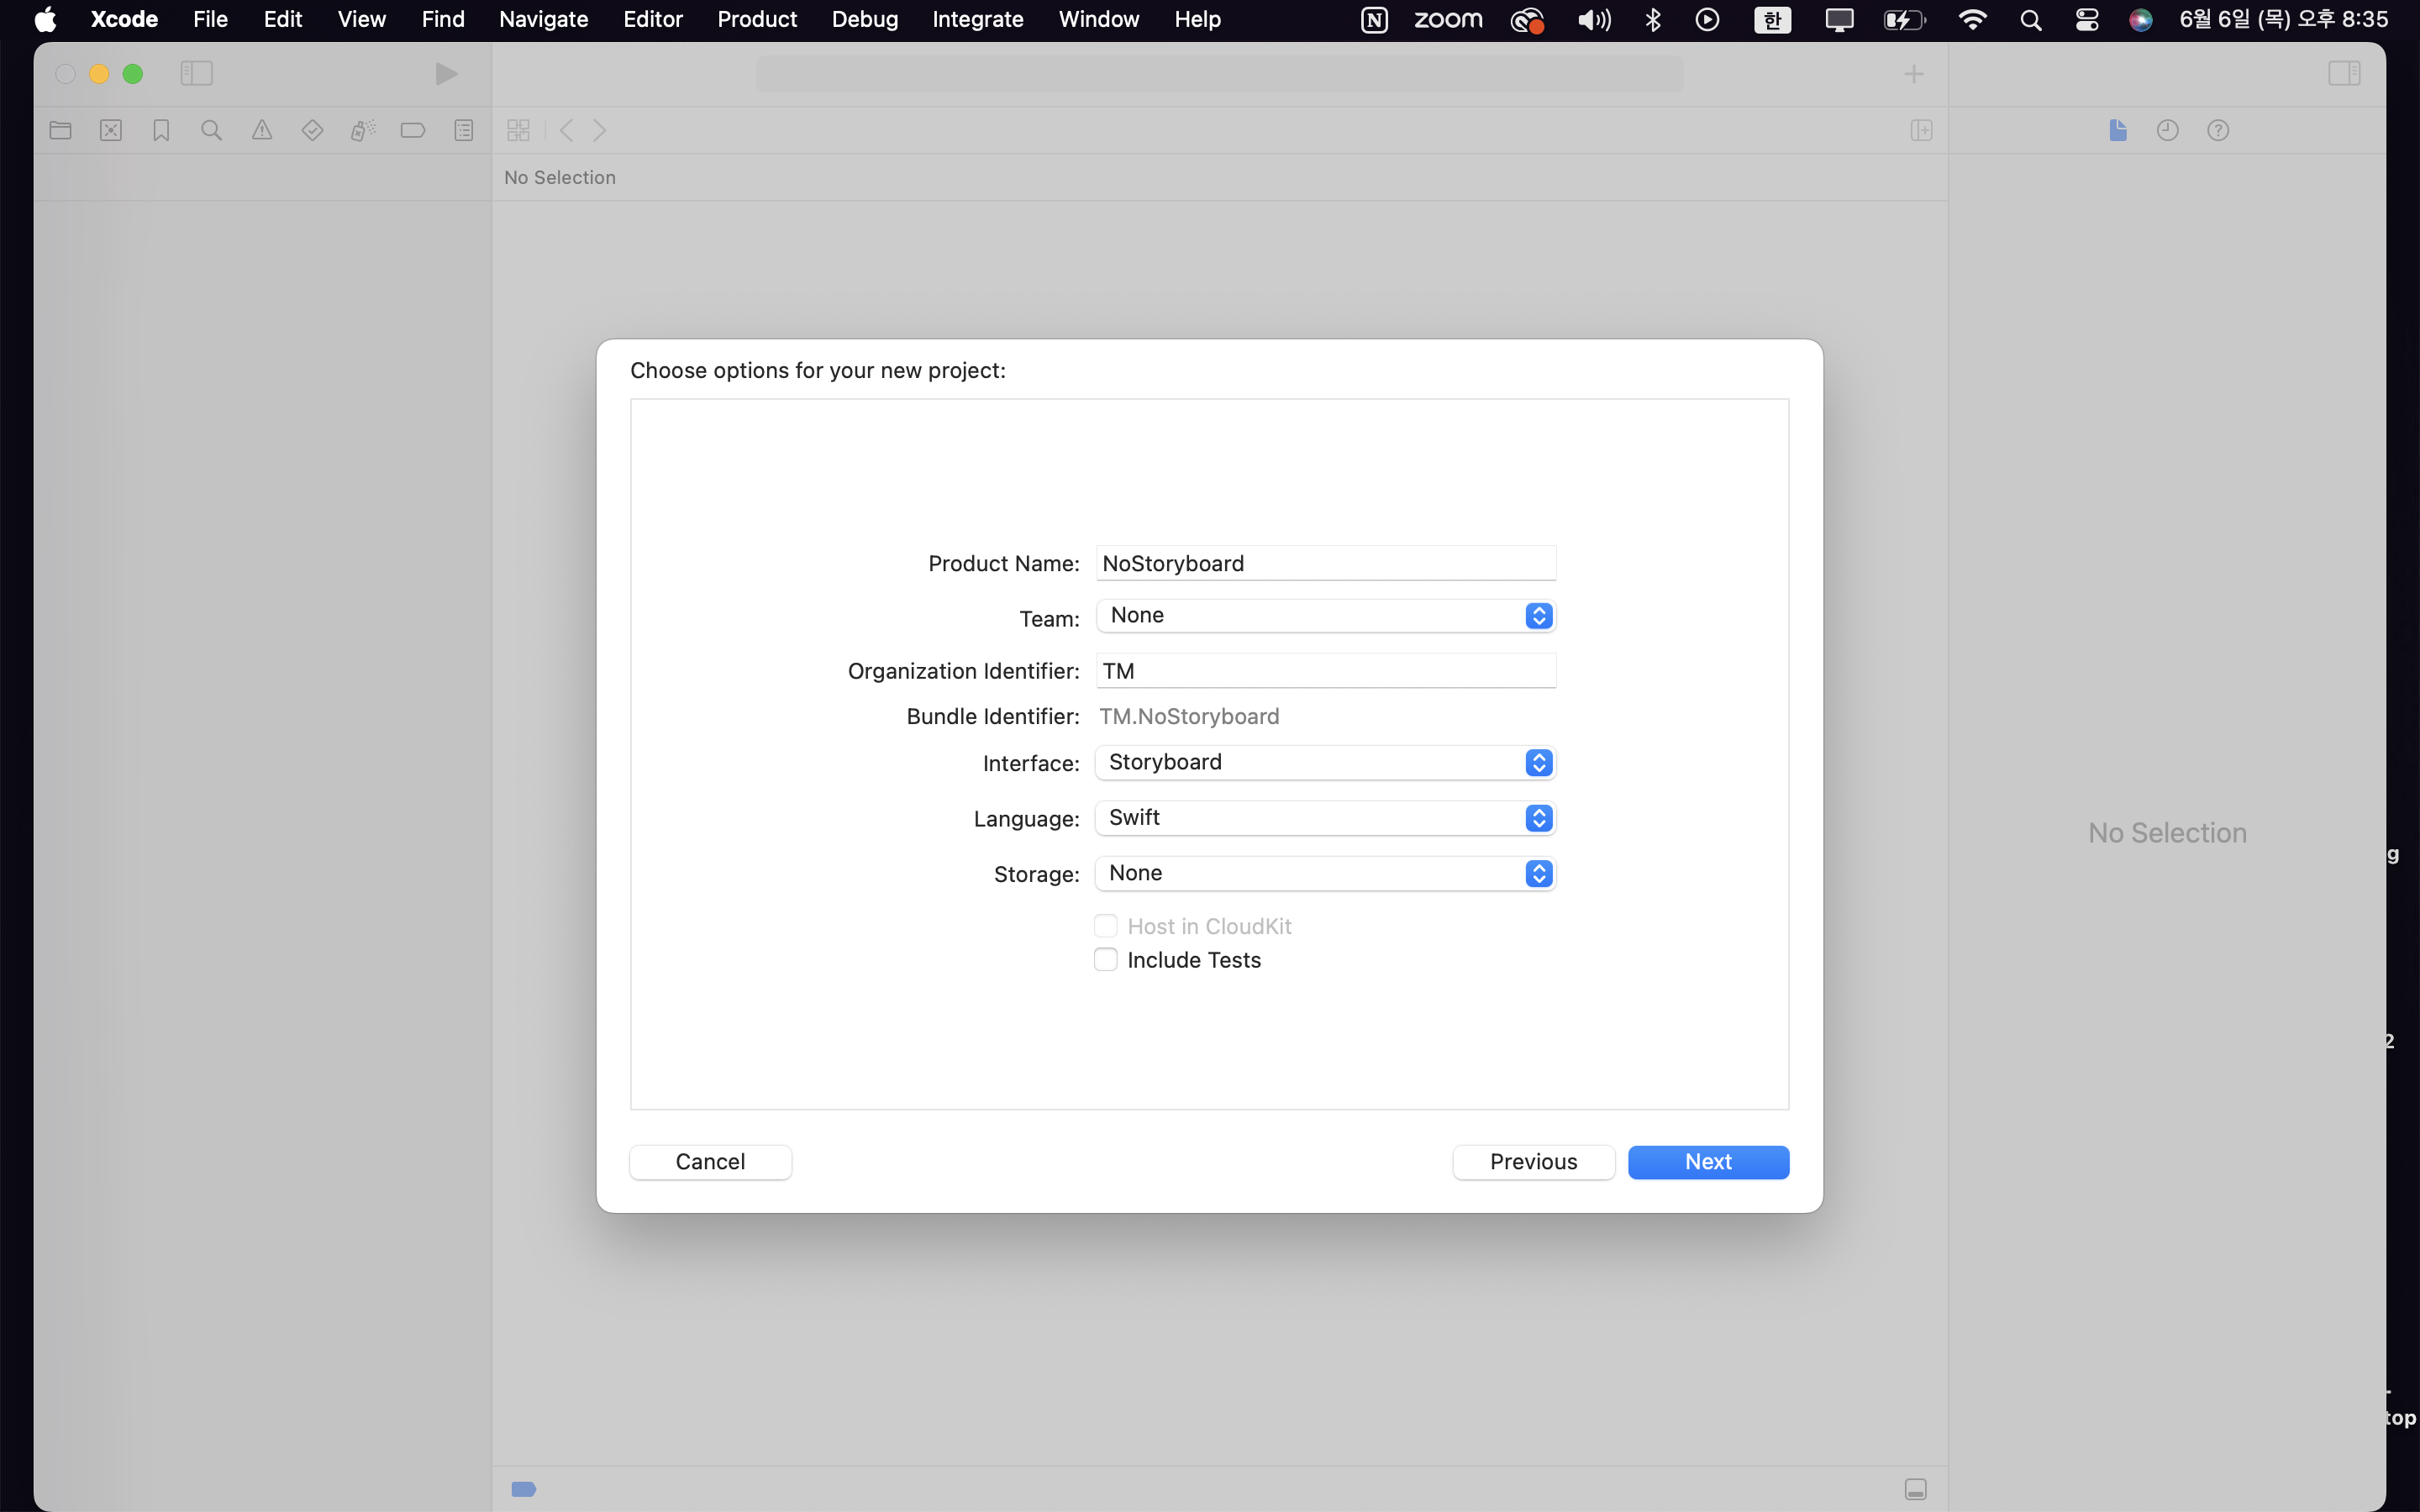Enable the Include Tests checkbox
The image size is (2420, 1512).
point(1105,960)
